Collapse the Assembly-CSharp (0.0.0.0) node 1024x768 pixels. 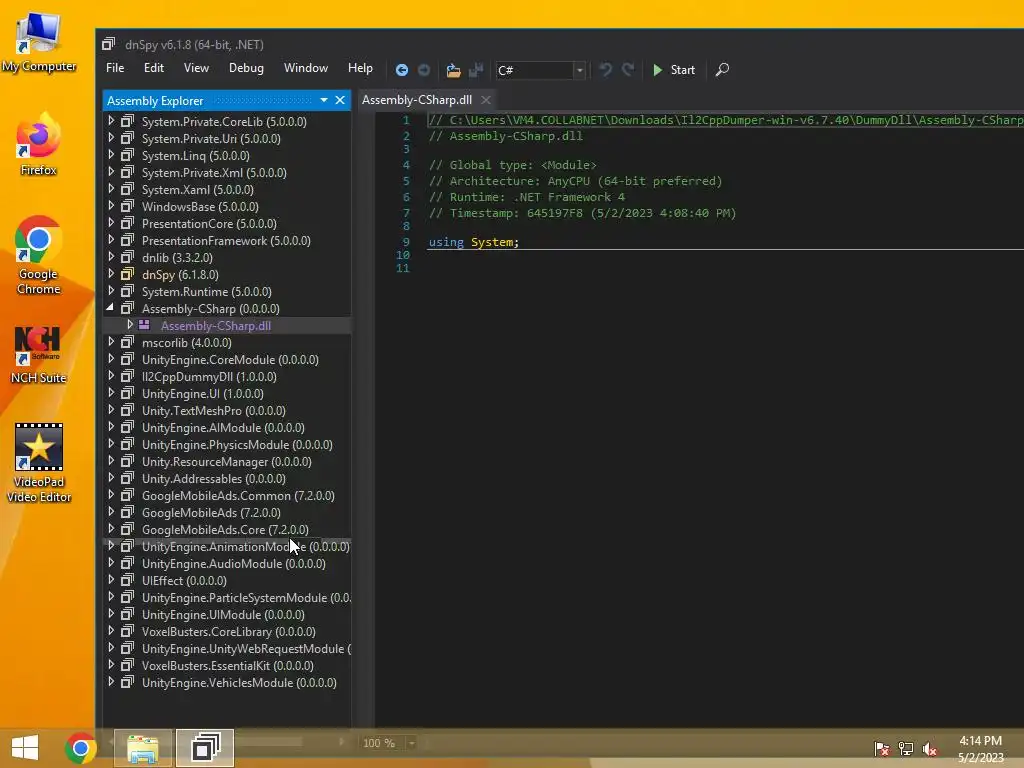[110, 308]
